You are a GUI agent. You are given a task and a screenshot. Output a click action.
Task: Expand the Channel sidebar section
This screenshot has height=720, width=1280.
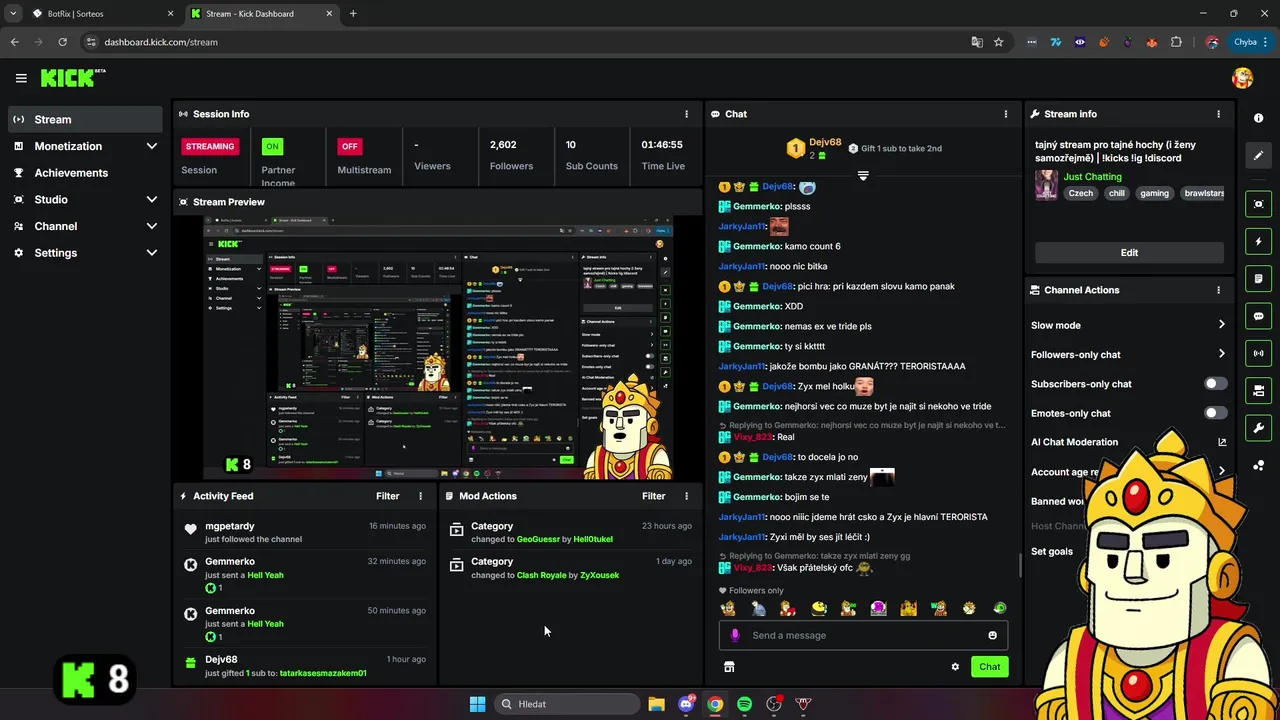point(151,226)
